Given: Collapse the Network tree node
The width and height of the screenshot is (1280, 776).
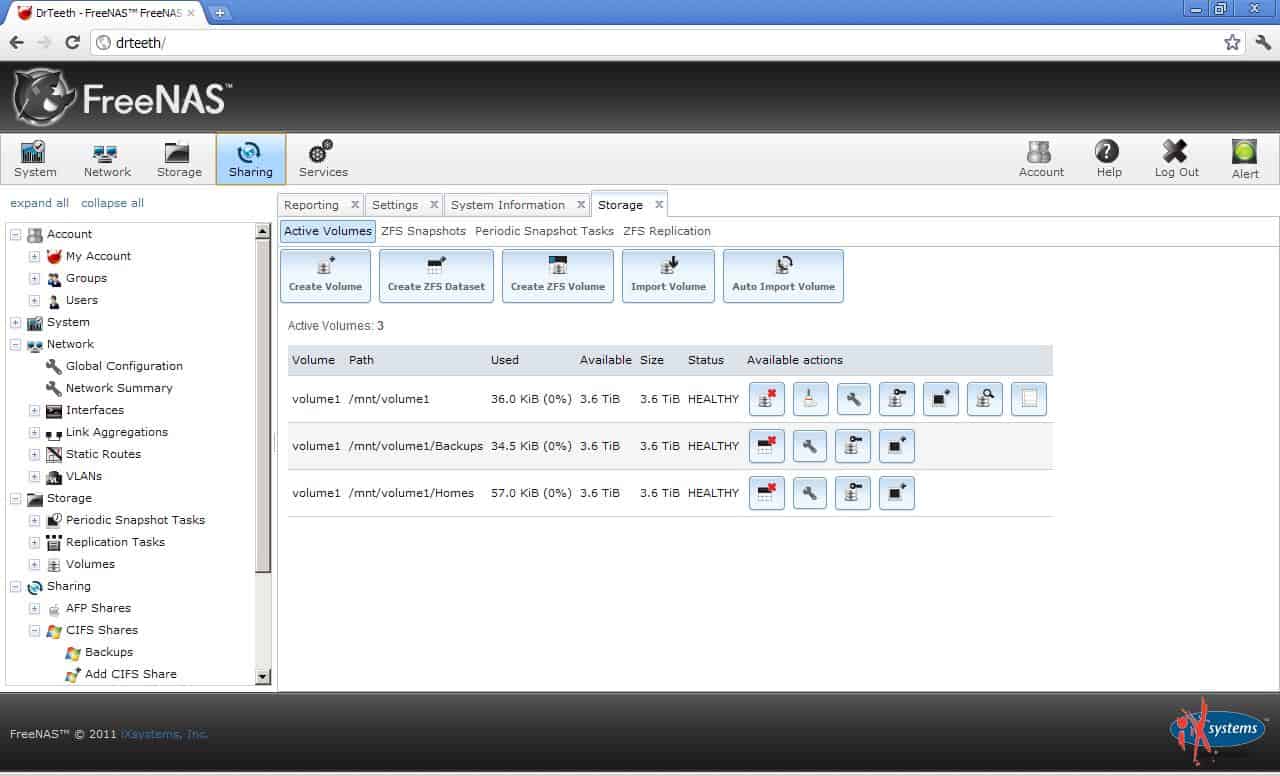Looking at the screenshot, I should pyautogui.click(x=15, y=345).
